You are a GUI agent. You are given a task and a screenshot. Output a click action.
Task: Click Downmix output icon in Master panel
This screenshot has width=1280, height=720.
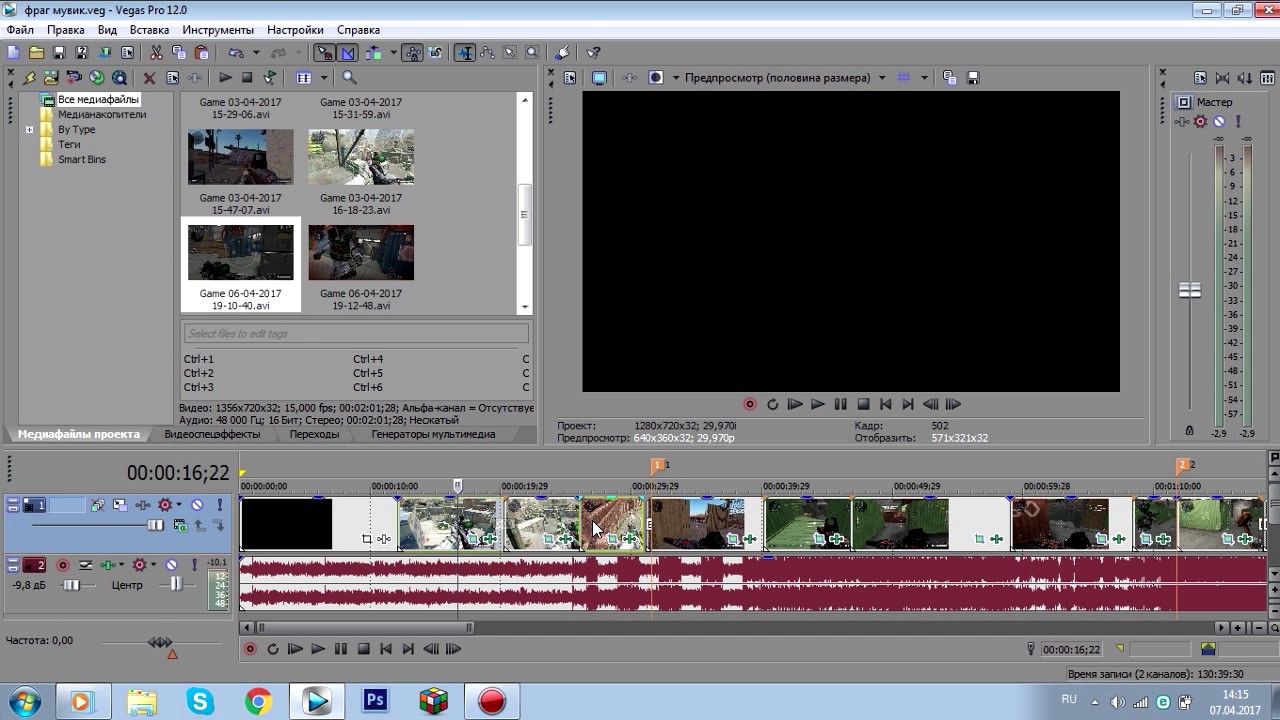tap(1222, 77)
